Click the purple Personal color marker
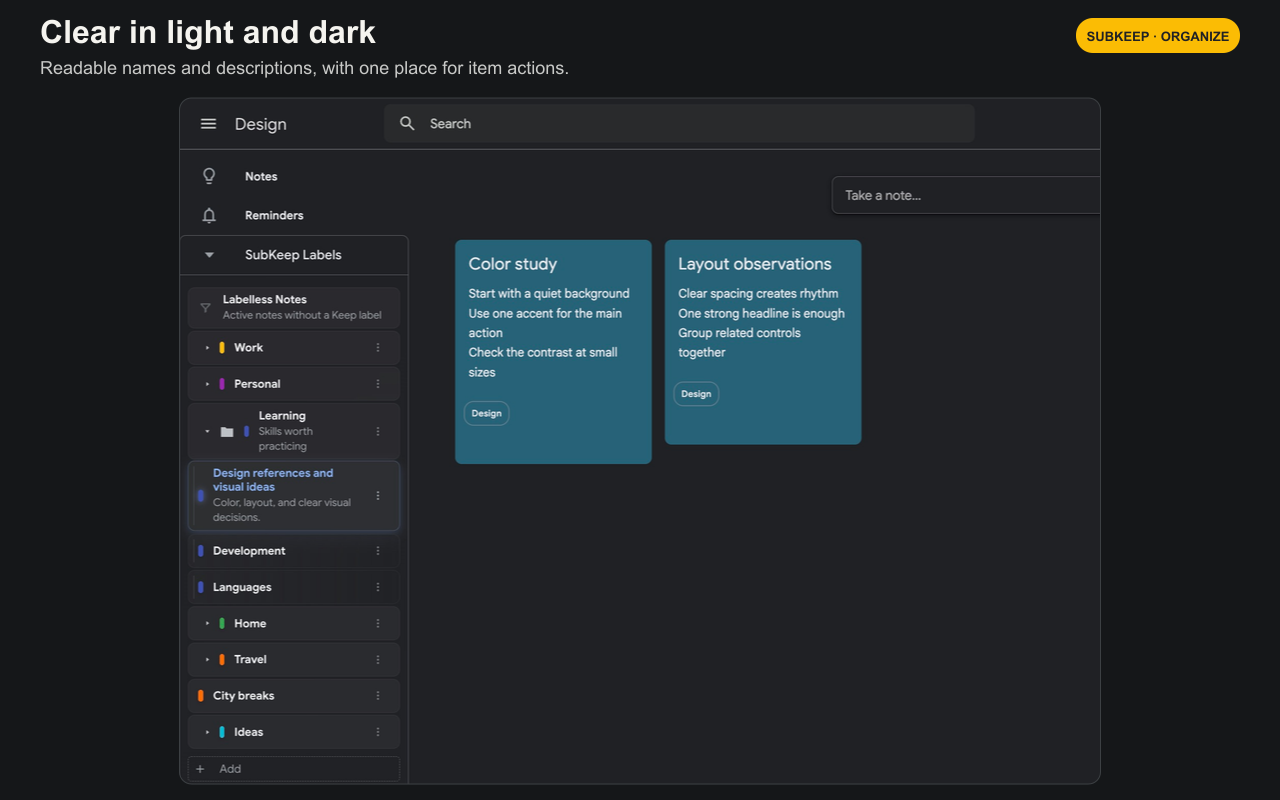Viewport: 1280px width, 800px height. 222,384
